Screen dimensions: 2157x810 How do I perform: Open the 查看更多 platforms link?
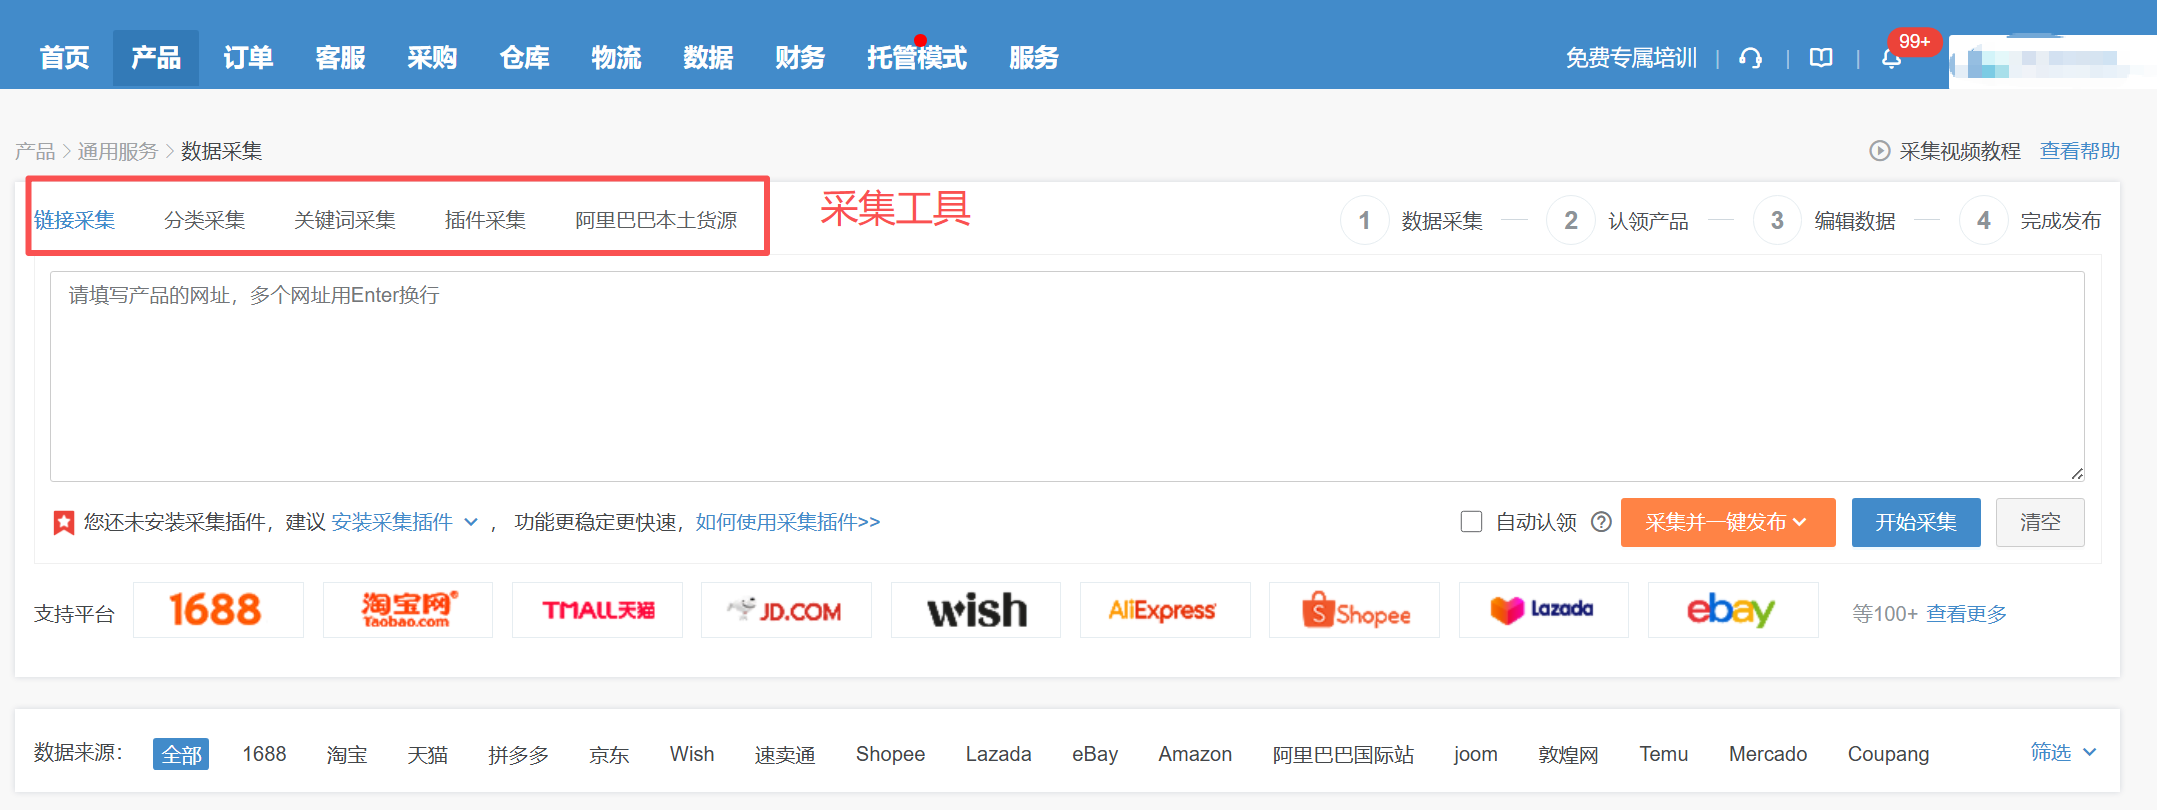pyautogui.click(x=1967, y=614)
